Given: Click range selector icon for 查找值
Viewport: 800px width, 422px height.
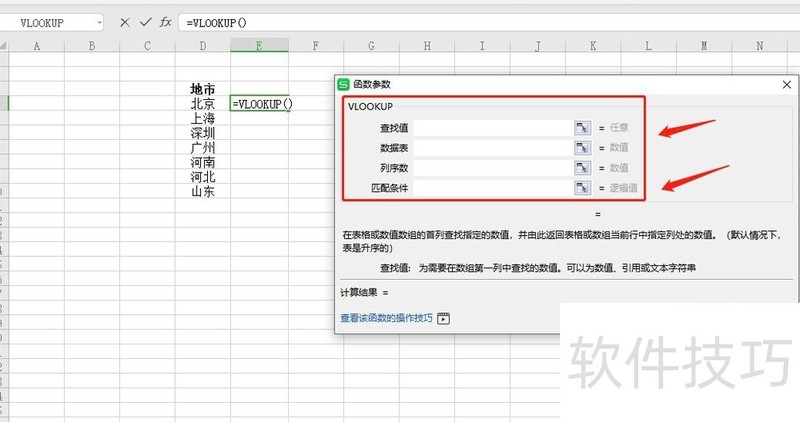Looking at the screenshot, I should pyautogui.click(x=582, y=128).
